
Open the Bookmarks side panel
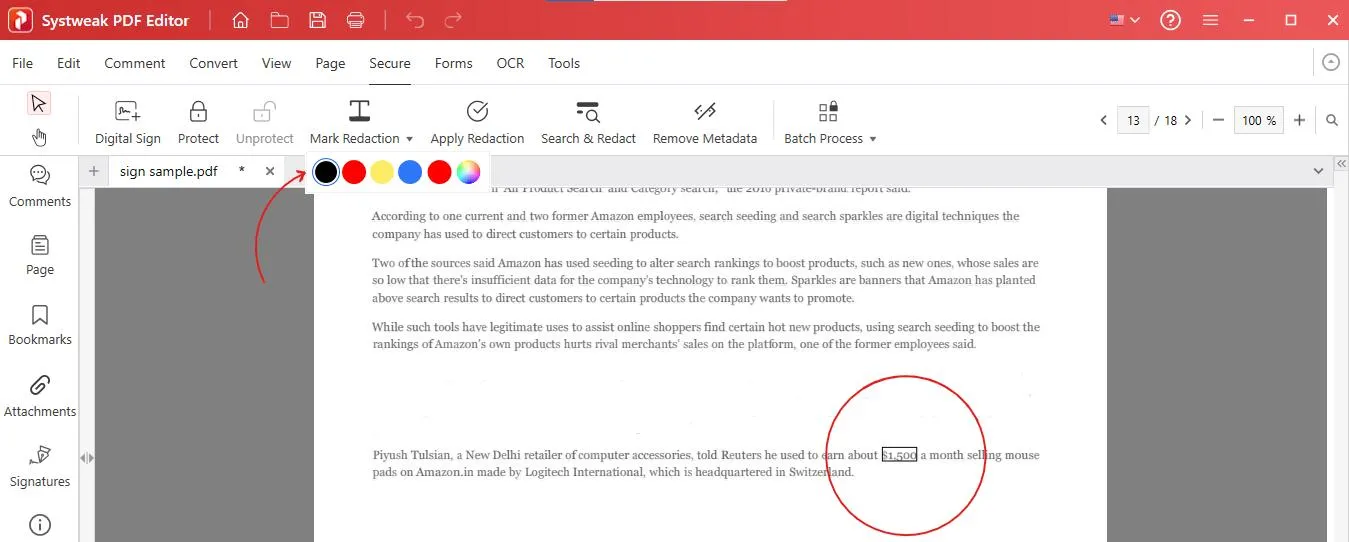[40, 325]
